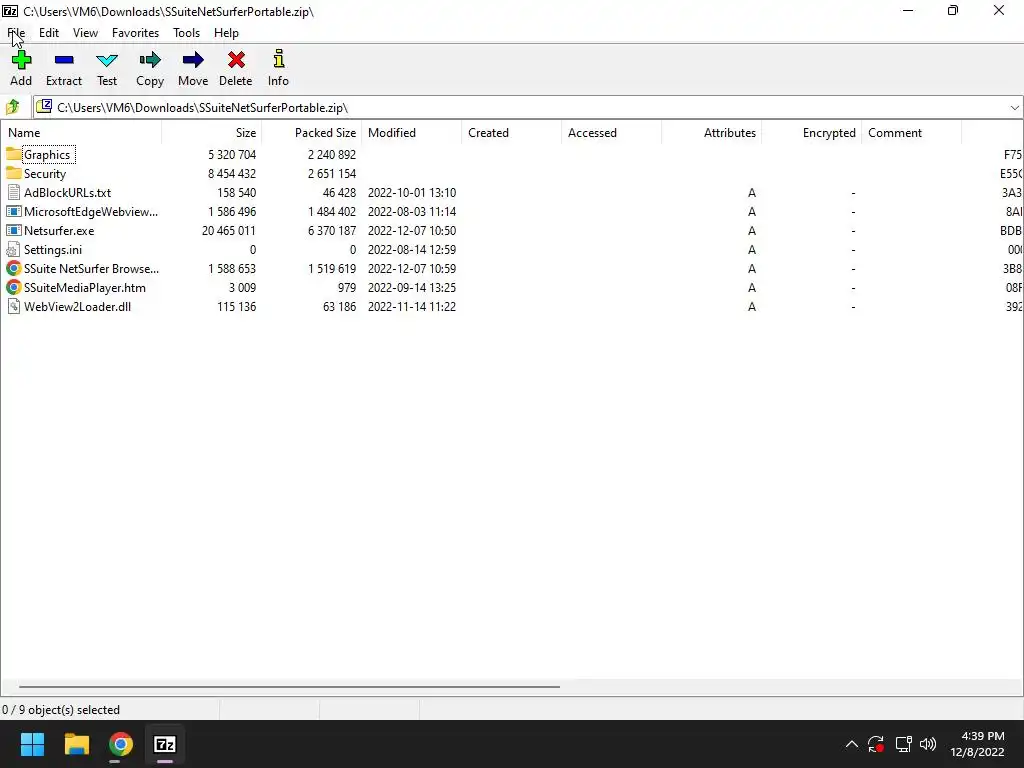Sort by the Encrypted column header
The height and width of the screenshot is (768, 1024).
(811, 133)
